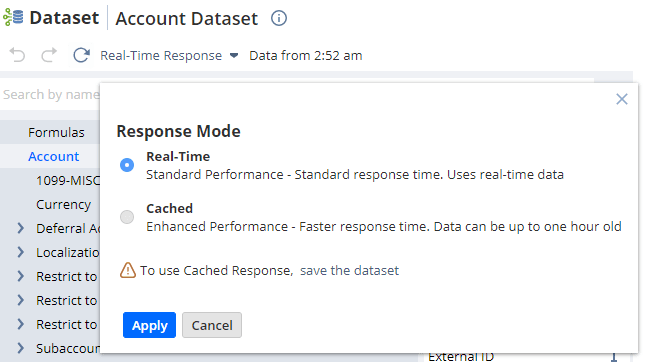Follow the save the dataset link

(349, 270)
